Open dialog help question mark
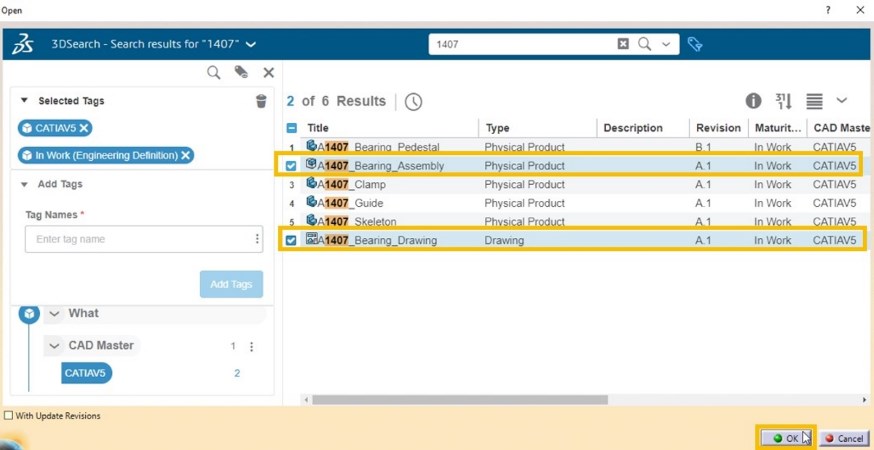Viewport: 874px width, 450px height. [x=828, y=10]
